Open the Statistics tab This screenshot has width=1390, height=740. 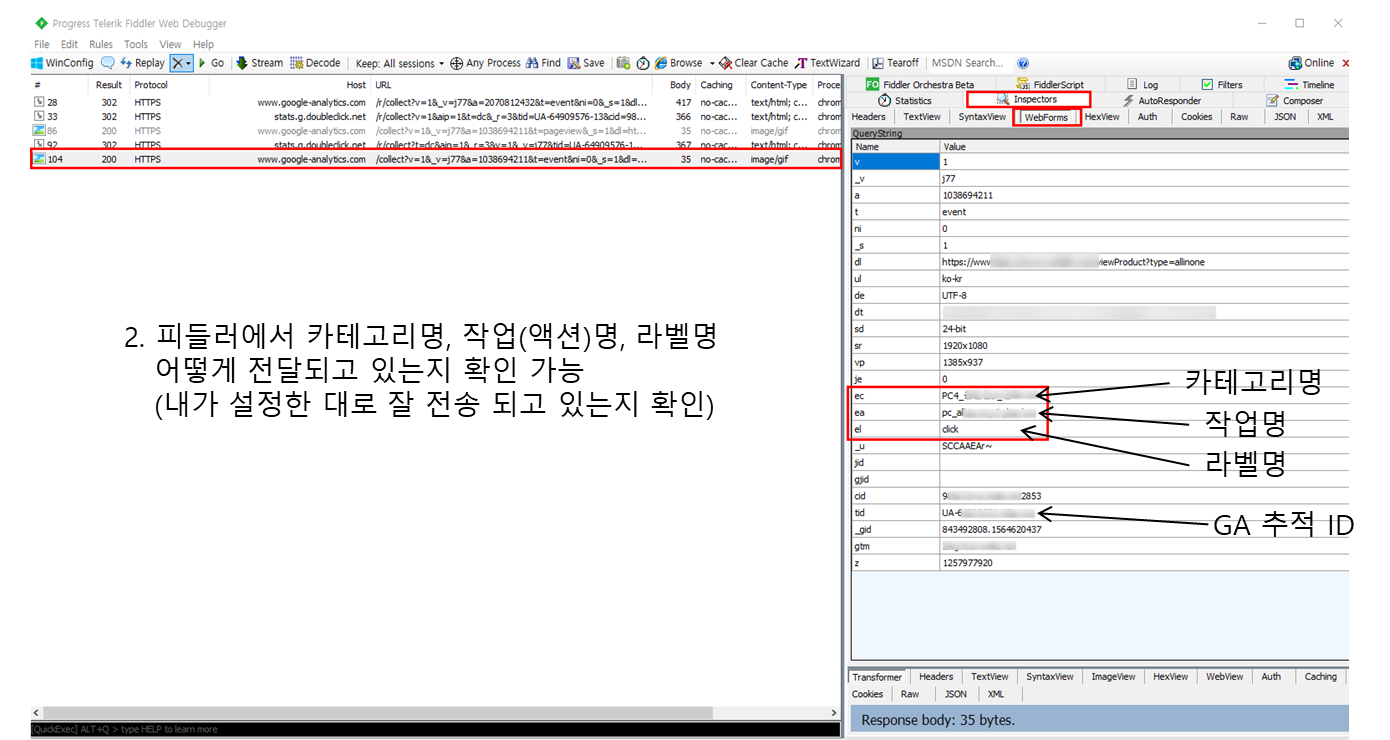[905, 101]
